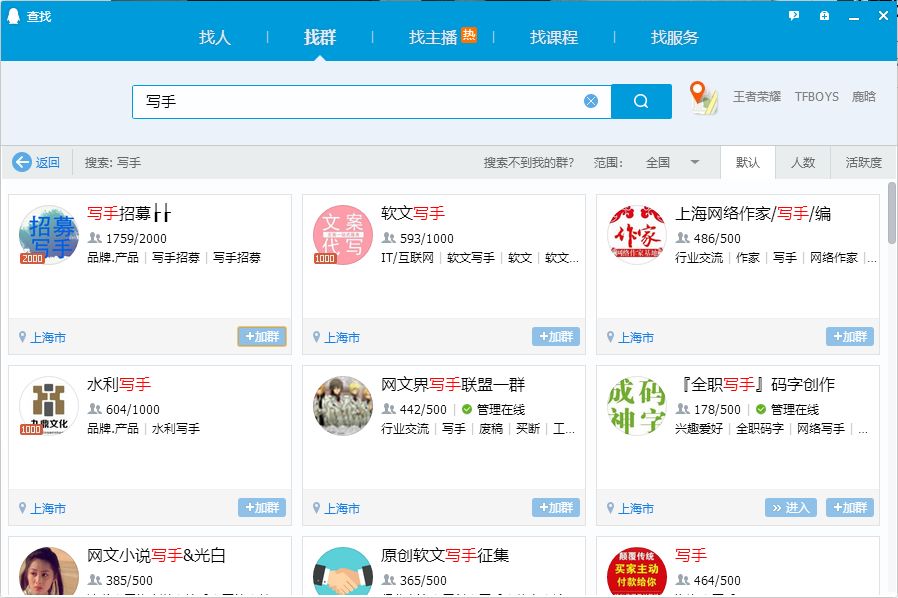Select the 默认 sort option
The image size is (898, 598).
coord(745,162)
